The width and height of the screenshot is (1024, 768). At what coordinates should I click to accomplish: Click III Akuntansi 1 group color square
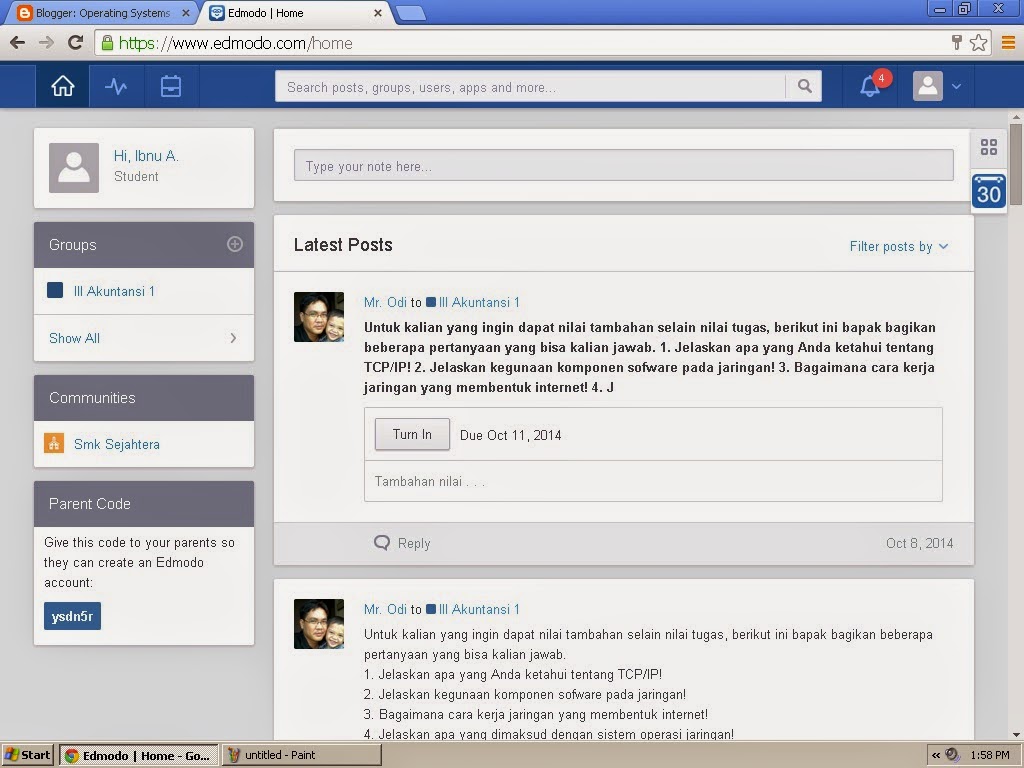[55, 290]
